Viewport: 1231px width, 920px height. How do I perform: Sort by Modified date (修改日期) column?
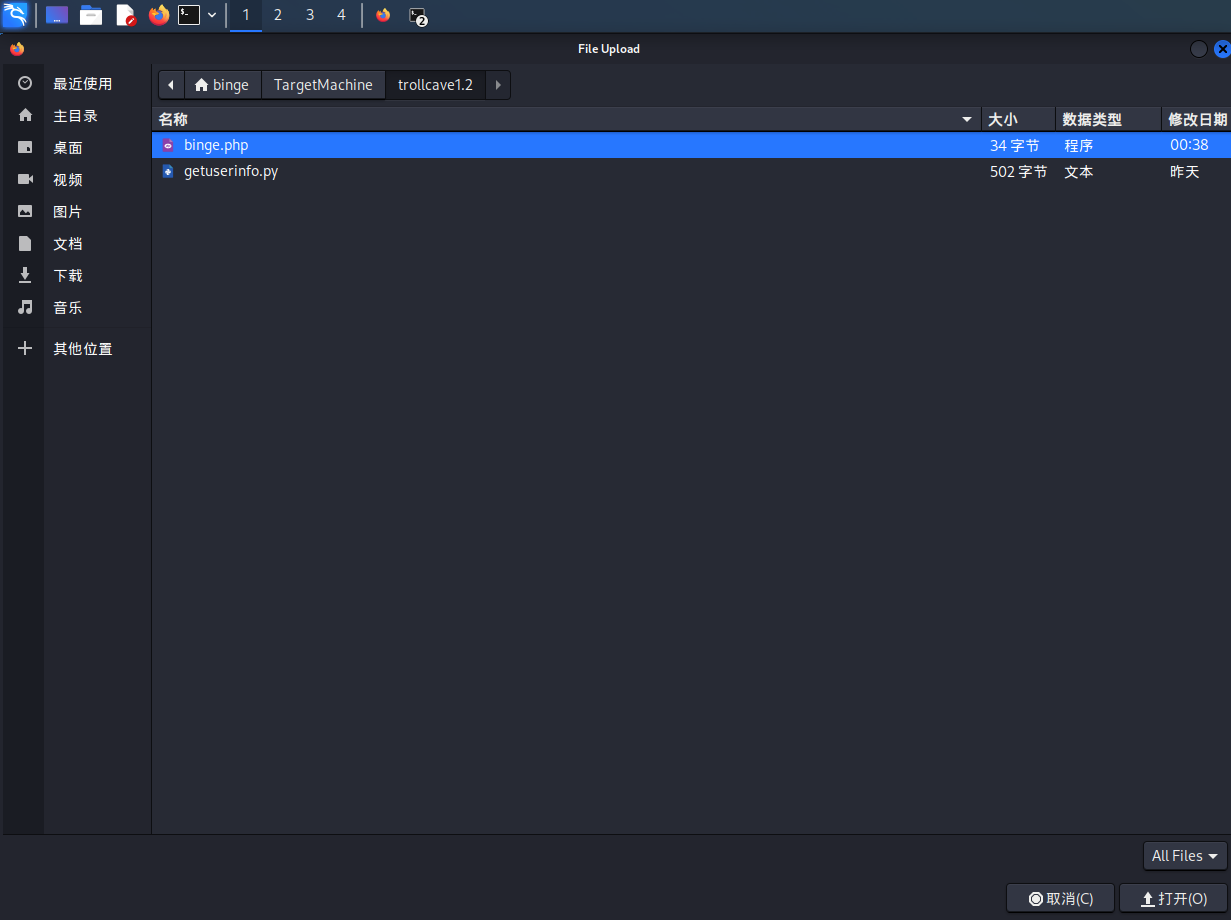pyautogui.click(x=1196, y=120)
